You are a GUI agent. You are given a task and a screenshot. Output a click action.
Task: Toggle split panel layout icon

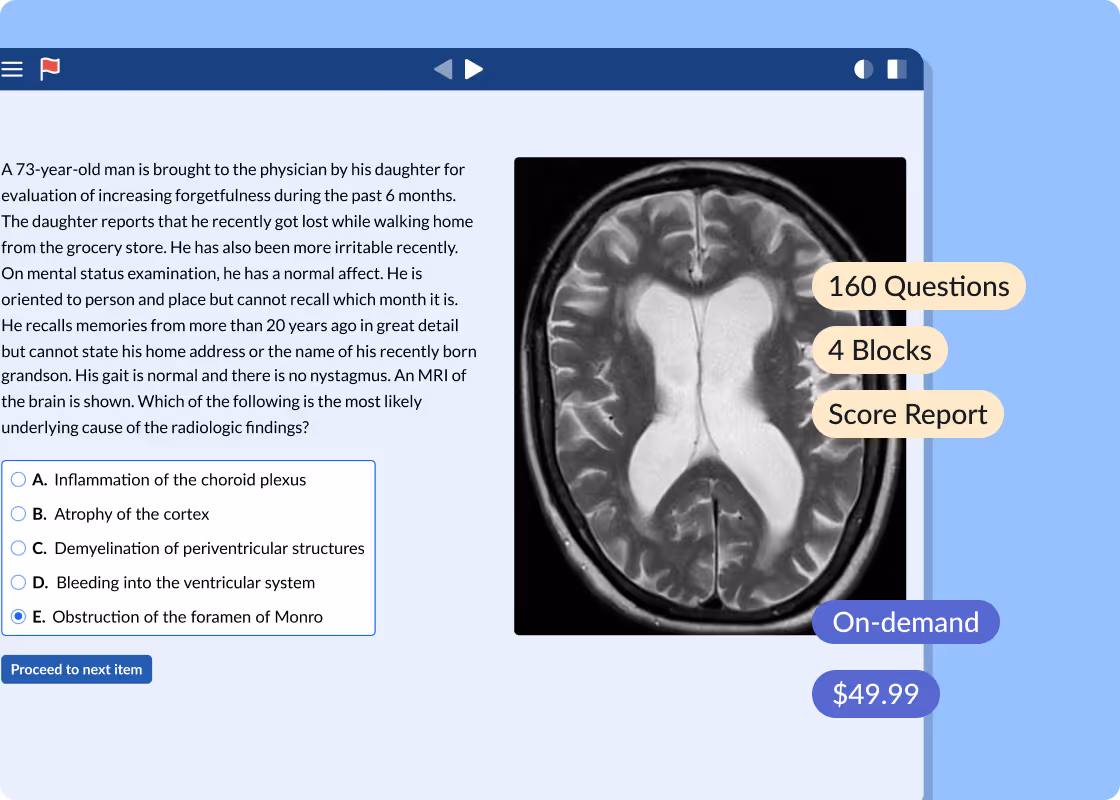tap(896, 69)
